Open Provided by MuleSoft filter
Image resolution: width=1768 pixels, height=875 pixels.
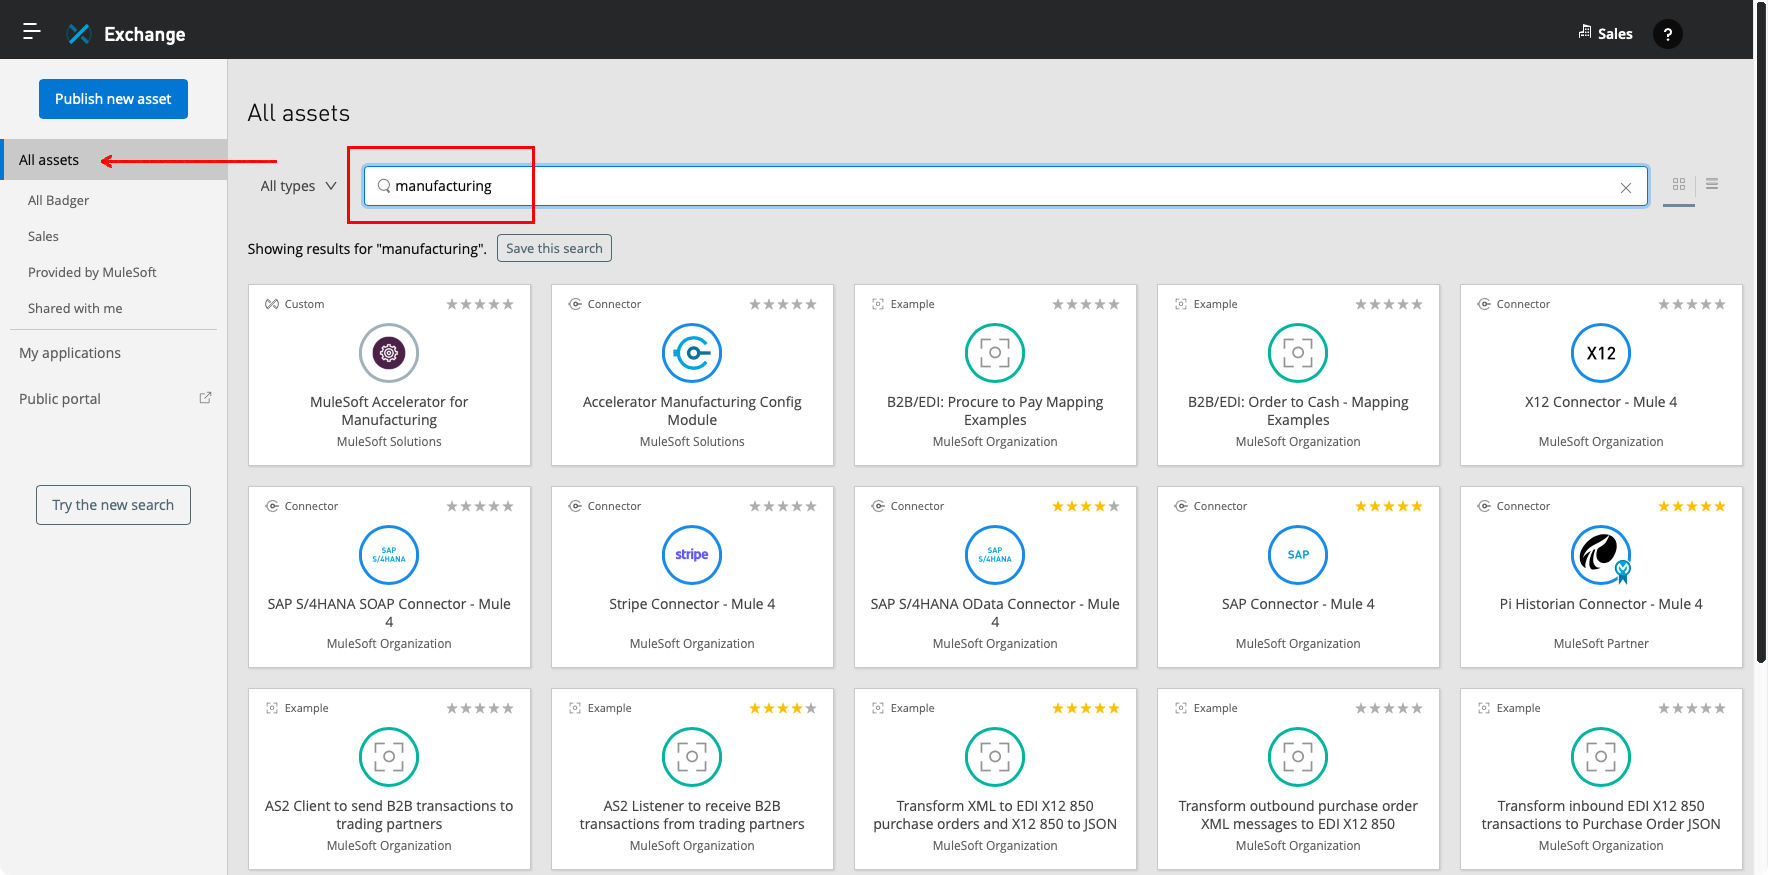(92, 272)
